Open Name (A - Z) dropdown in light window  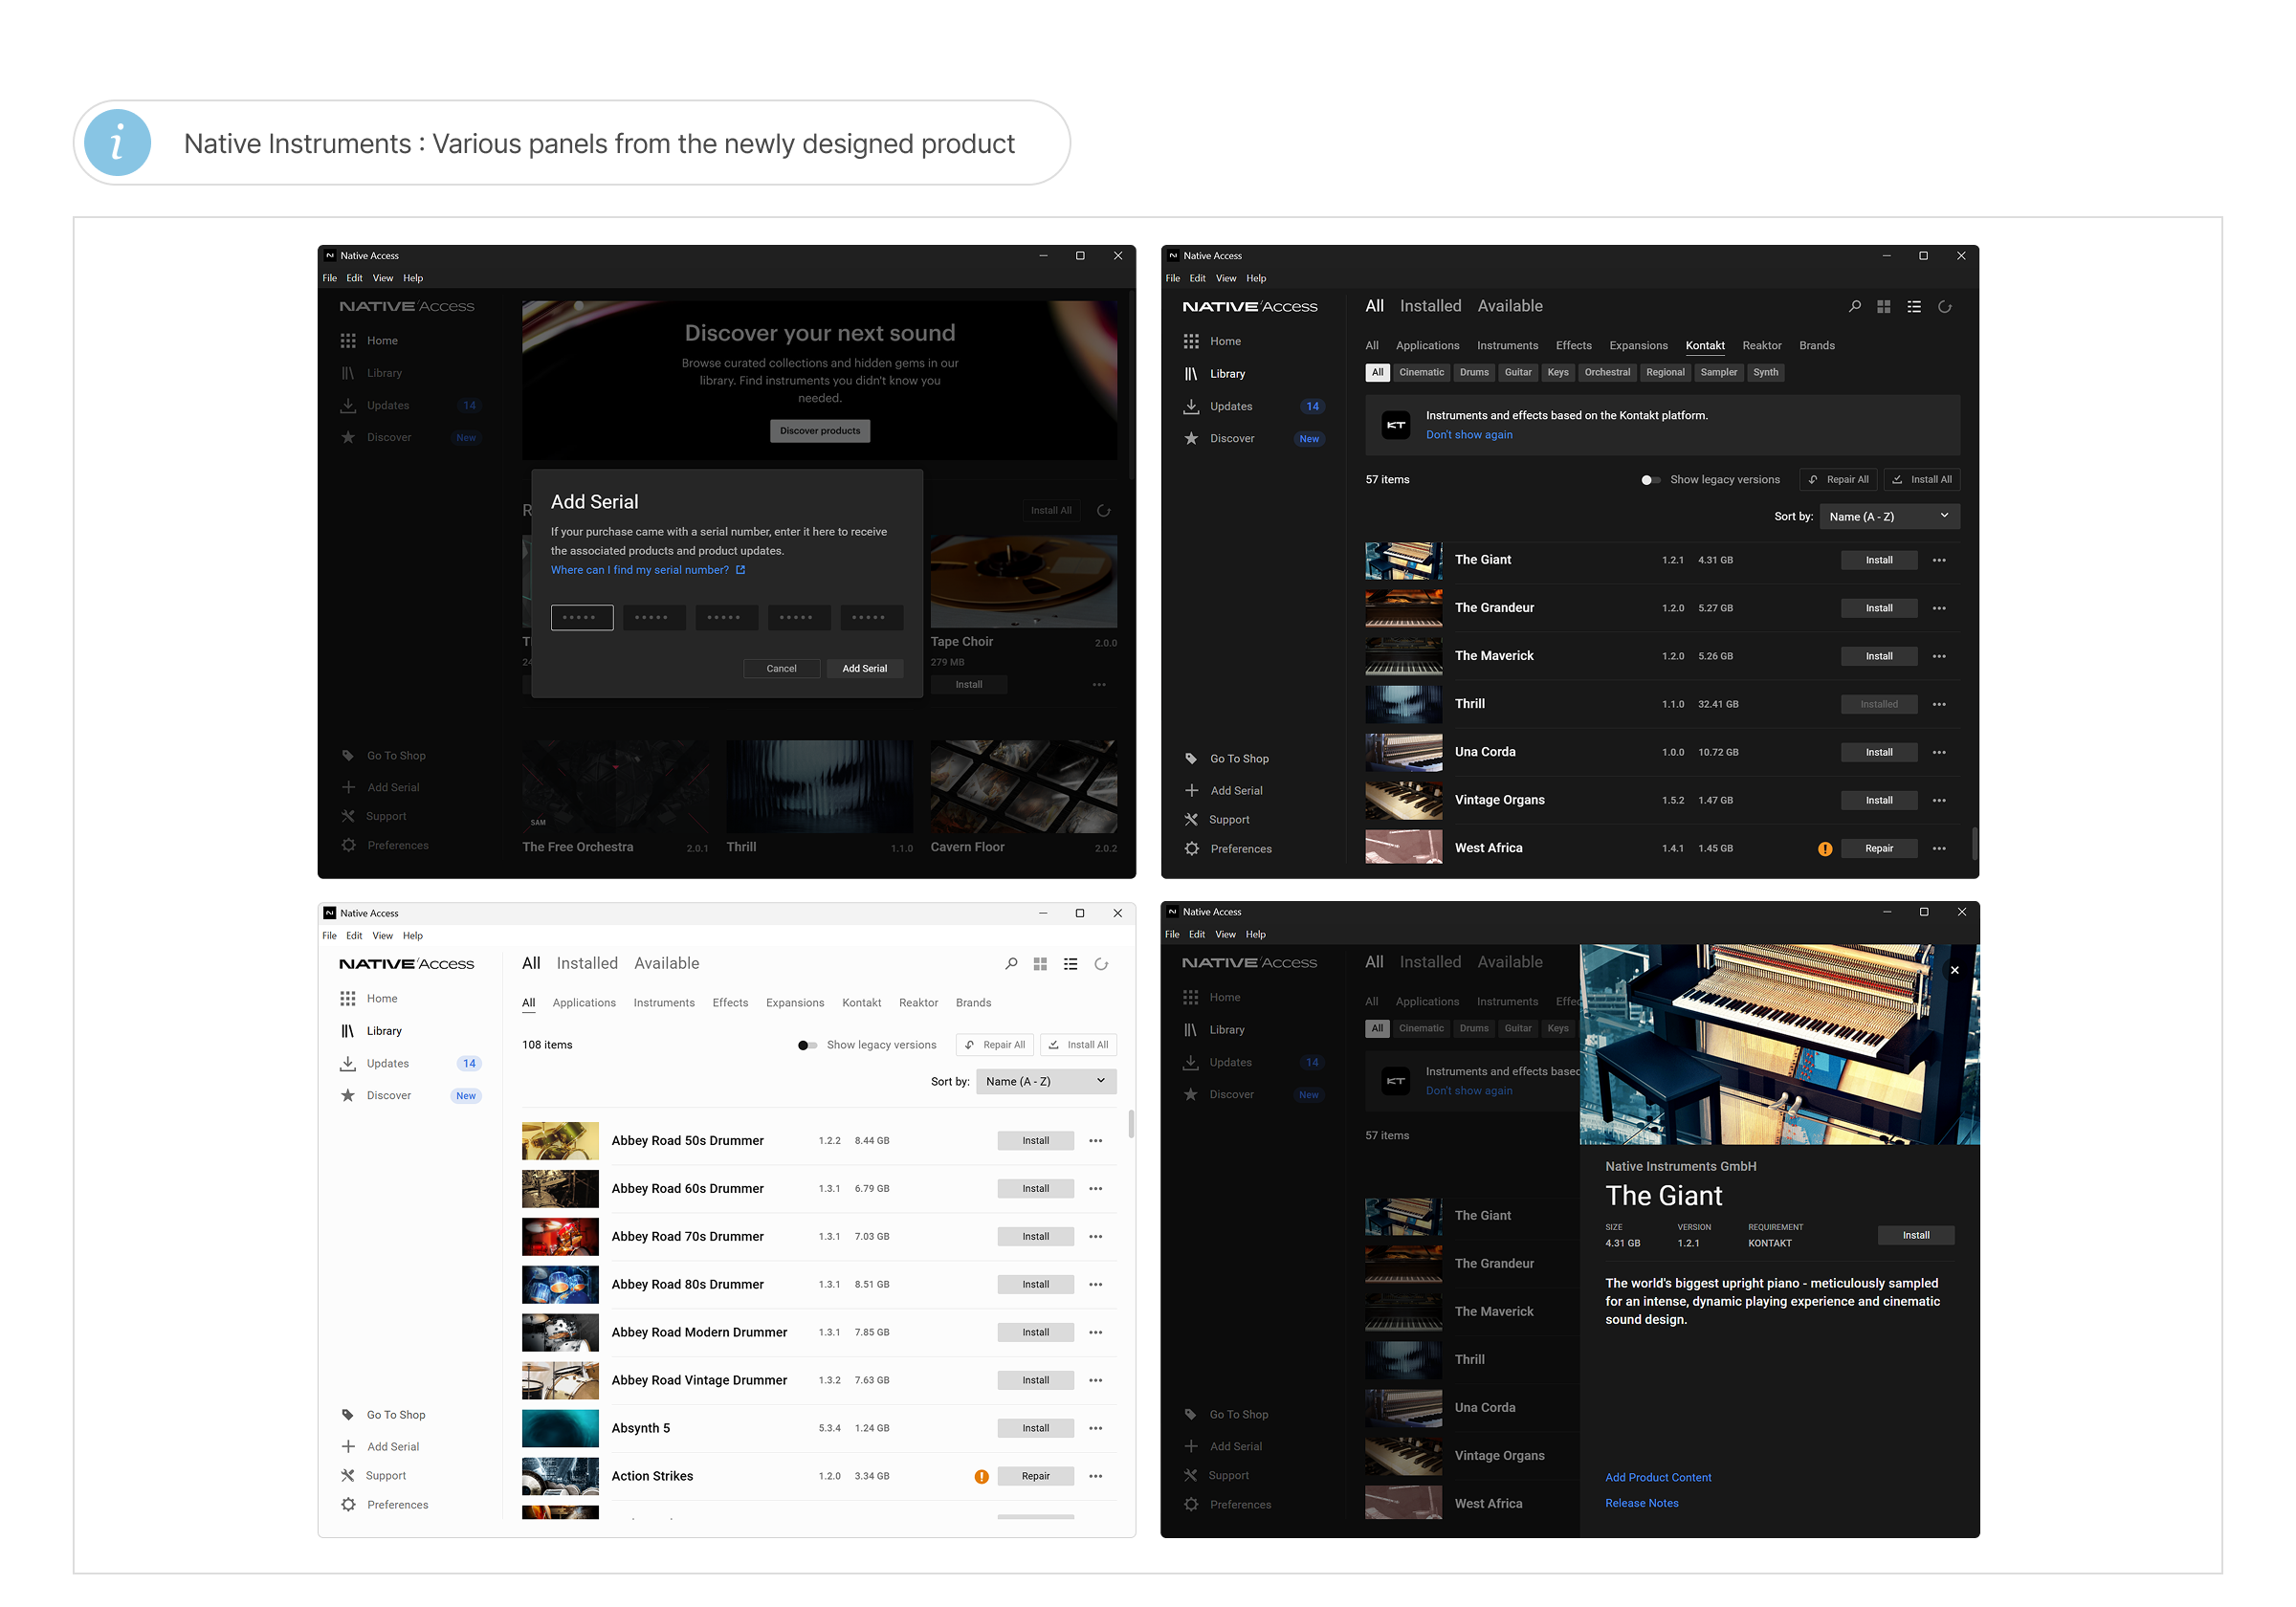[1046, 1081]
